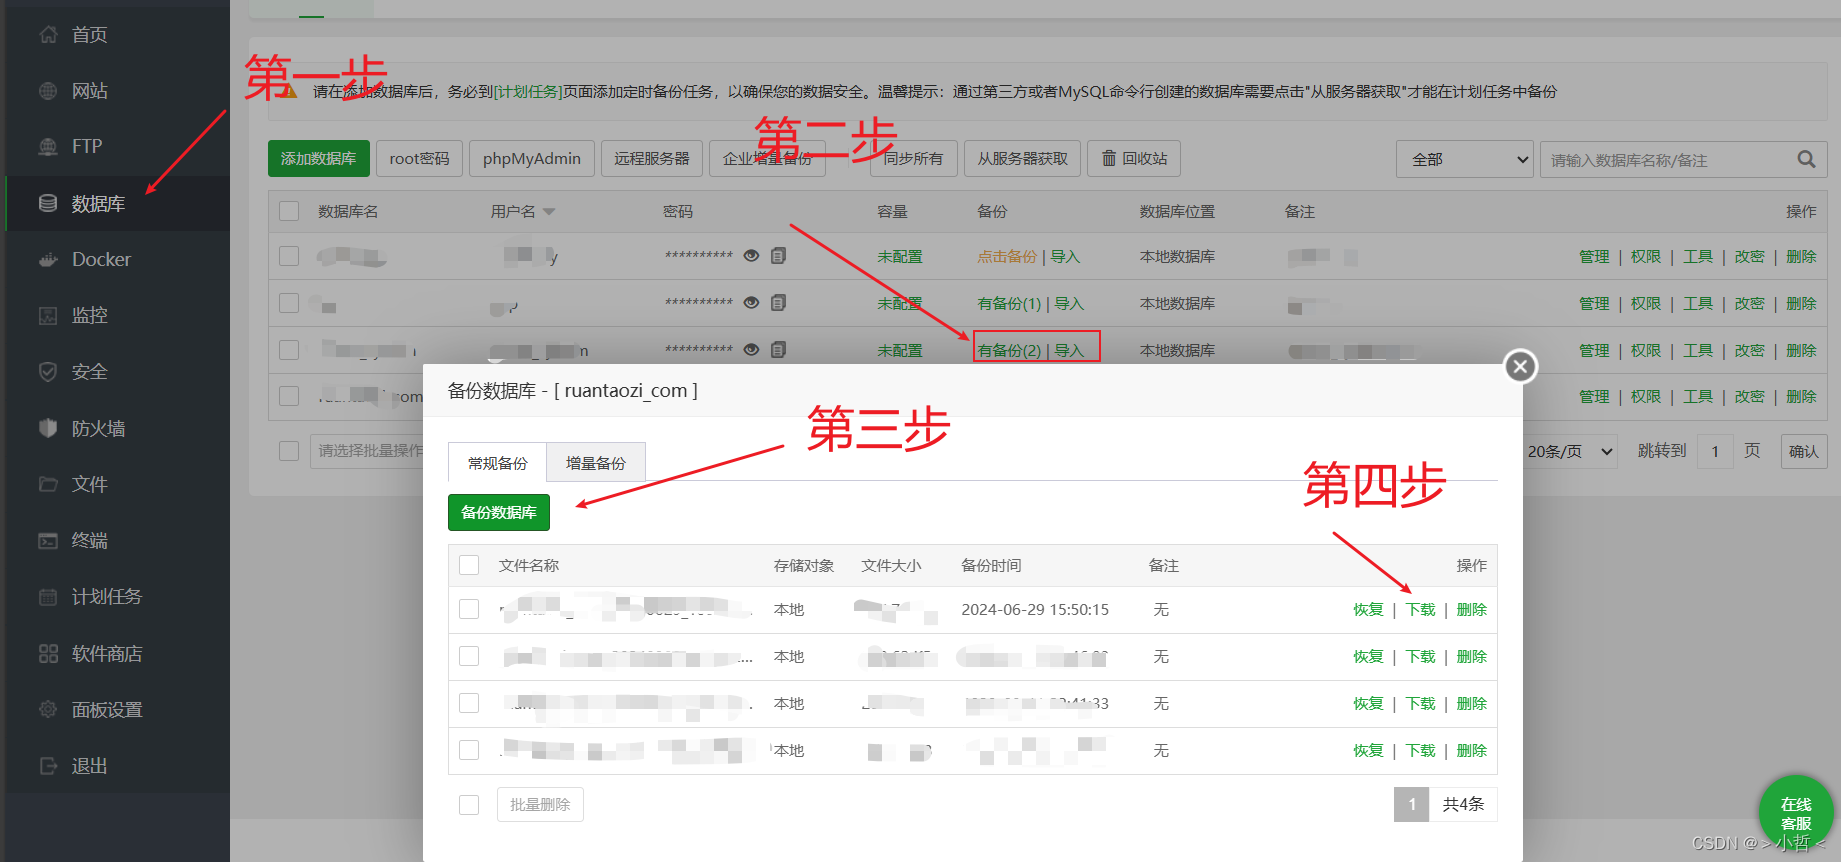Viewport: 1841px width, 862px height.
Task: Open the 20条/页 page size dropdown
Action: click(1570, 452)
